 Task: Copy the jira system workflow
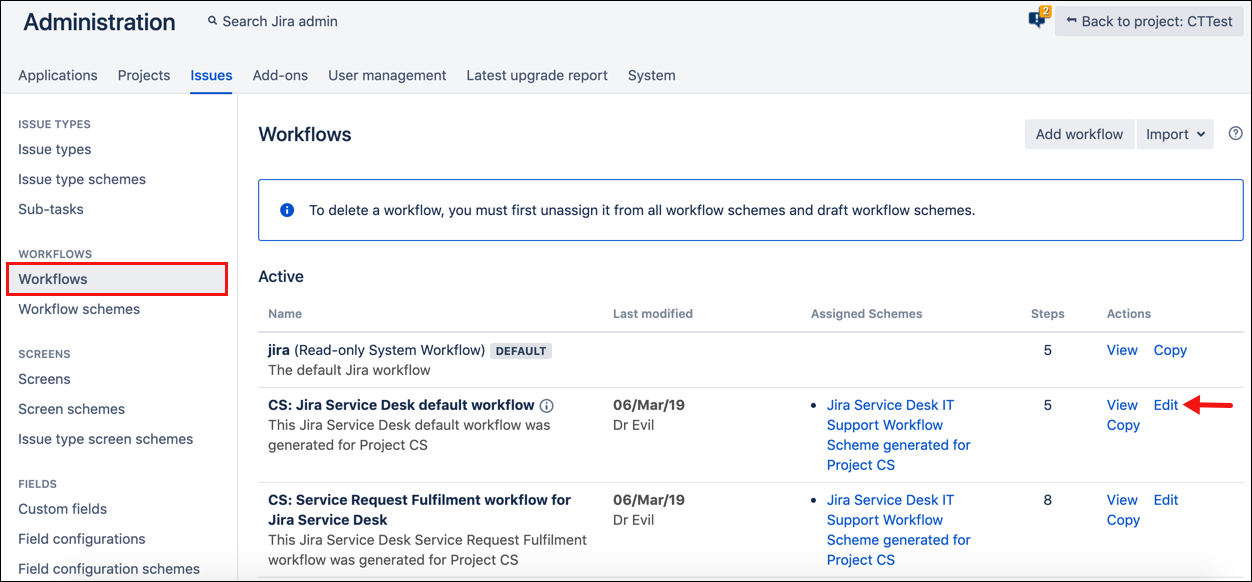pos(1170,350)
